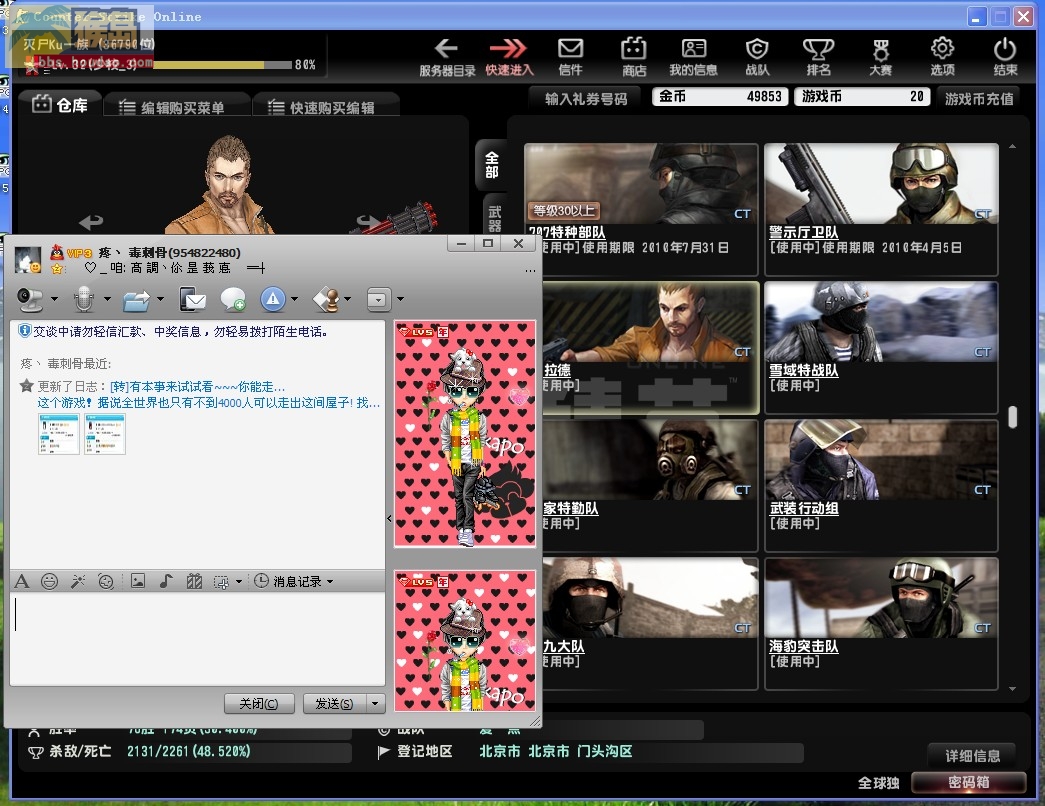Open font settings letter A icon

tap(22, 581)
